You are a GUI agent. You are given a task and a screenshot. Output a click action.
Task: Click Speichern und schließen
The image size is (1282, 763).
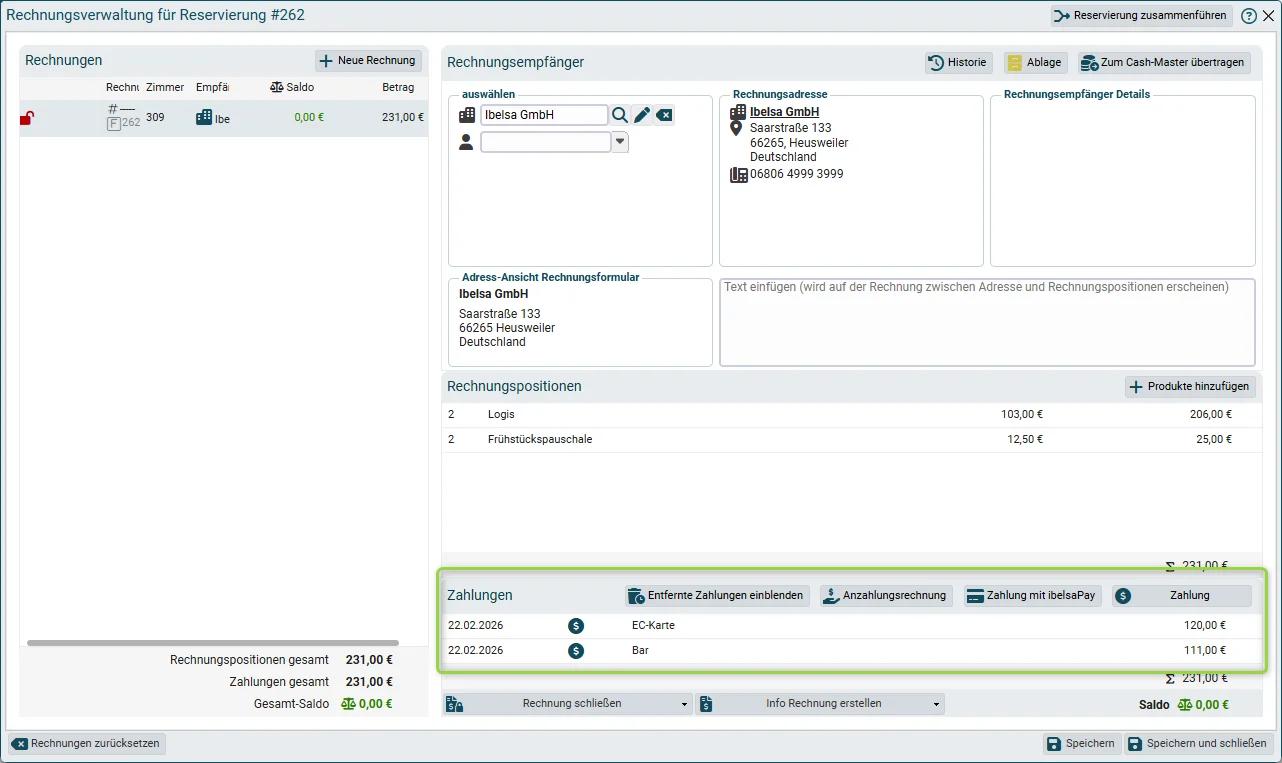[x=1200, y=744]
